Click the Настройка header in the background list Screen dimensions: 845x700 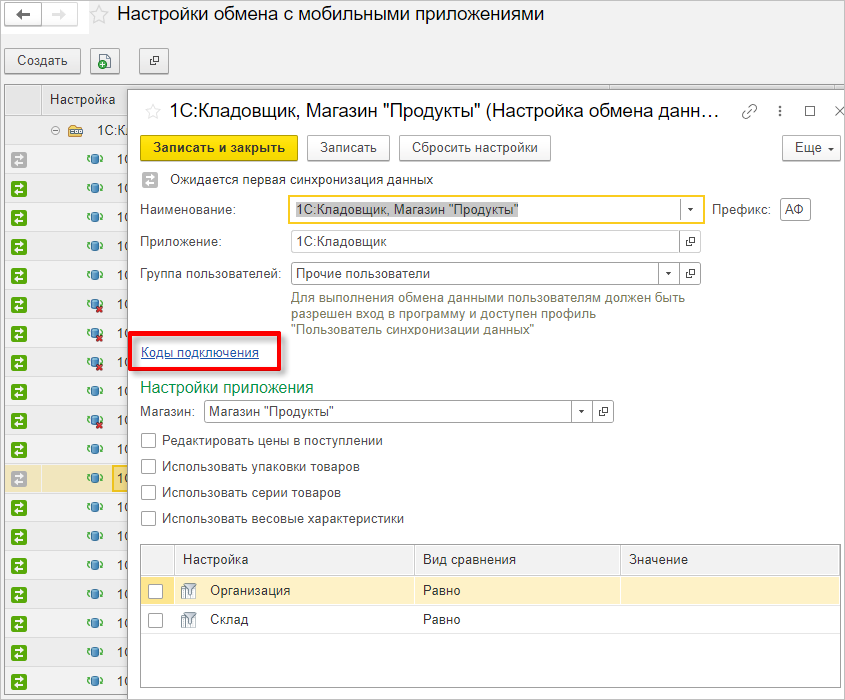click(x=82, y=100)
